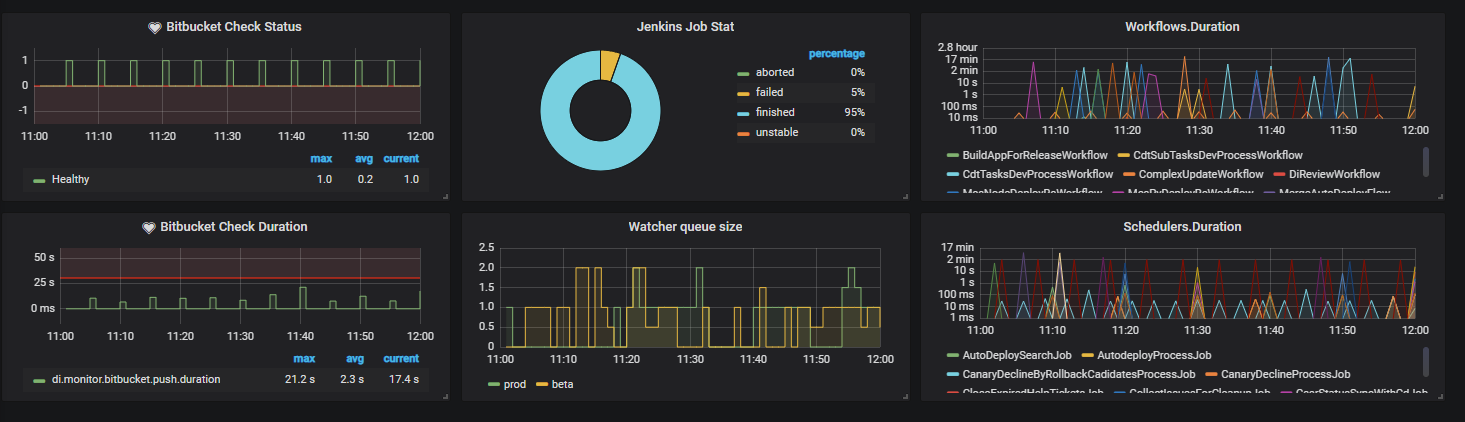The width and height of the screenshot is (1465, 422).
Task: Toggle CanaryDeclineByRollbackCadidatesProcessJob legend series
Action: pyautogui.click(x=1079, y=374)
